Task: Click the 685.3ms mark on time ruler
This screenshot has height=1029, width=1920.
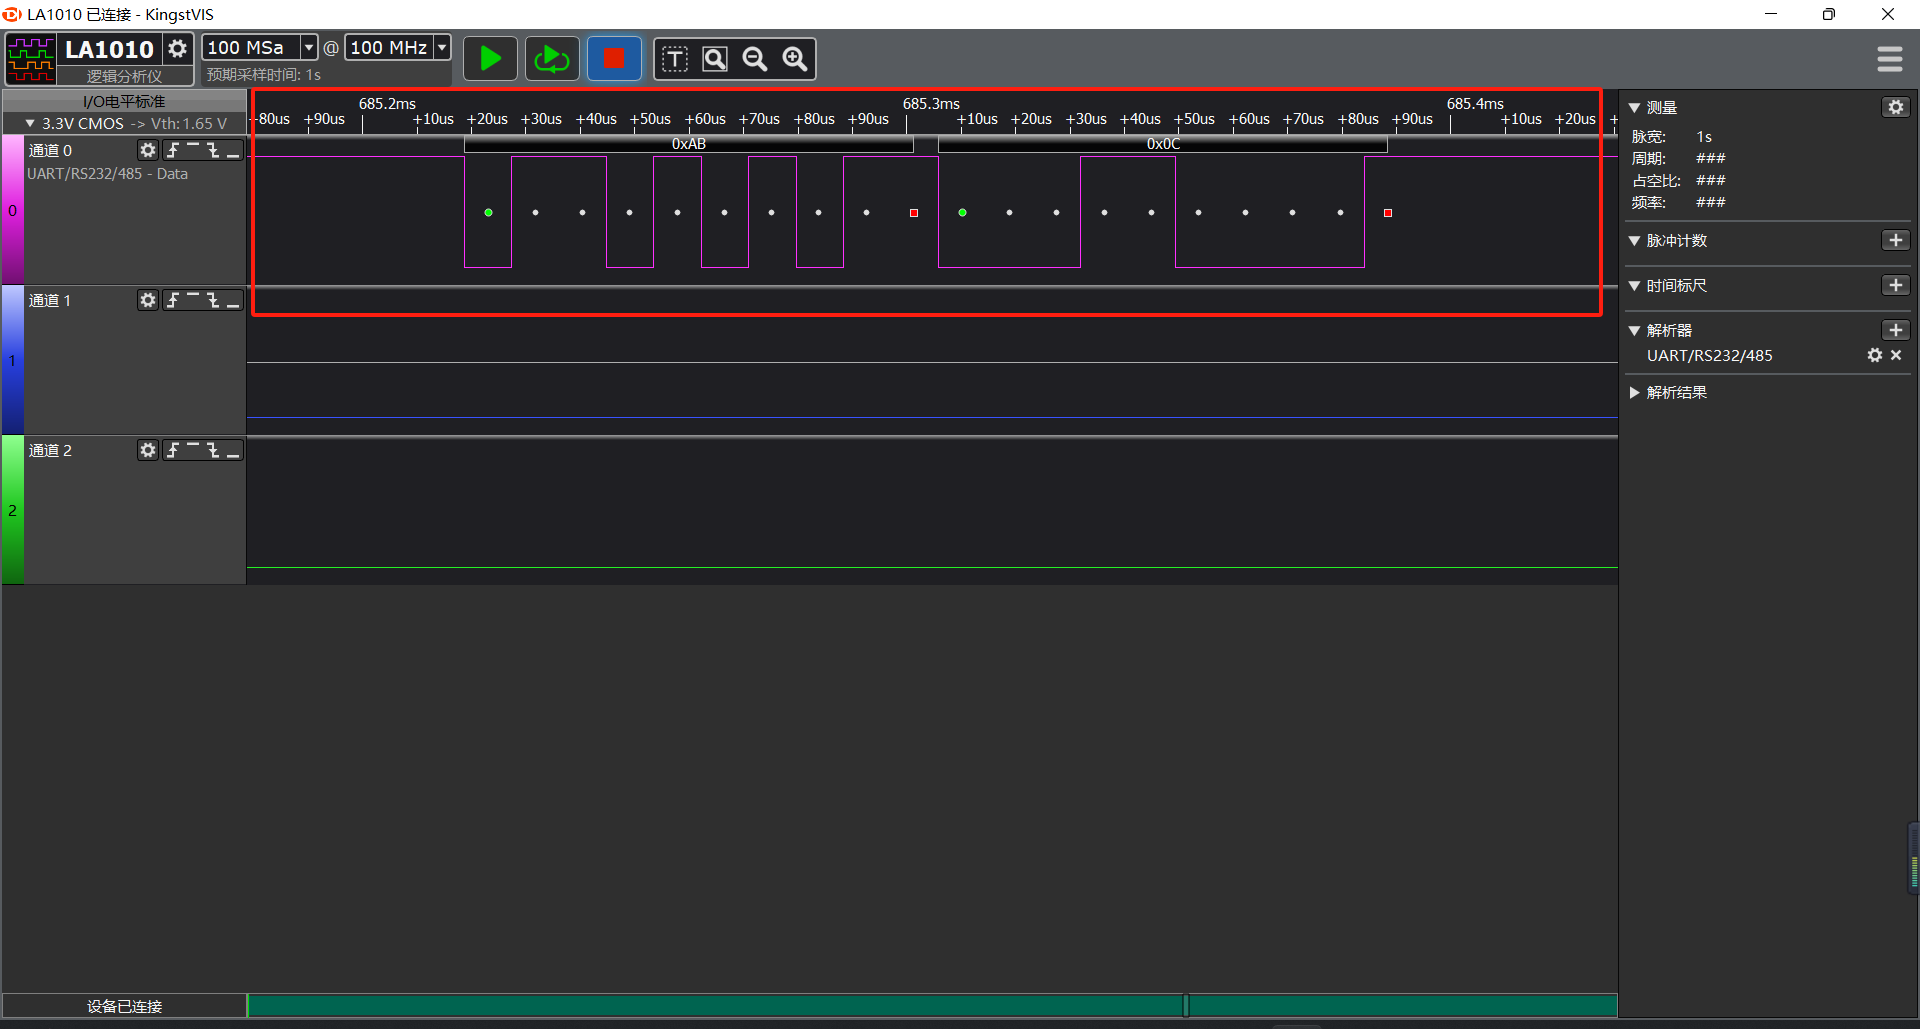Action: [931, 104]
